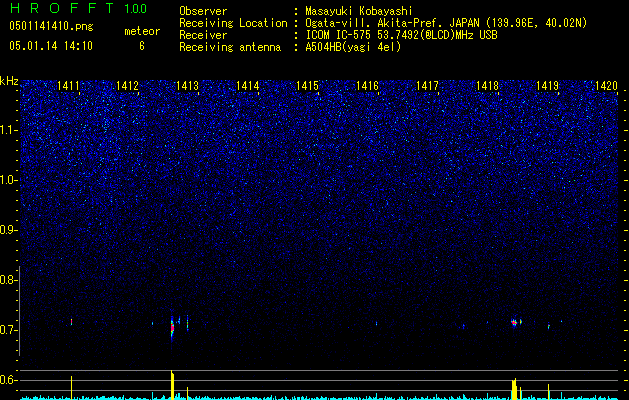Click time axis marker 1419
629x400 pixels.
[x=548, y=85]
